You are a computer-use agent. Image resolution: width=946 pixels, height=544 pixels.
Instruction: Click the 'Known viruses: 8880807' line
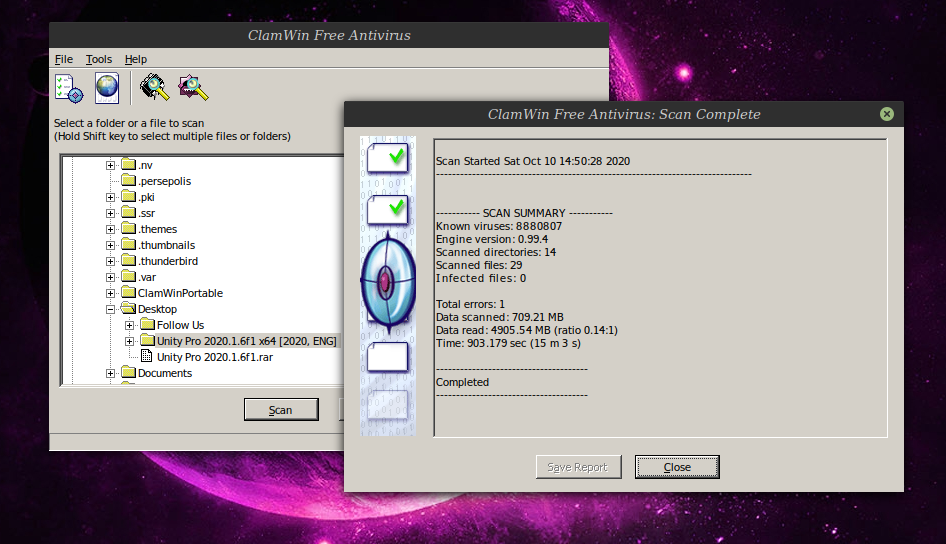pos(499,226)
